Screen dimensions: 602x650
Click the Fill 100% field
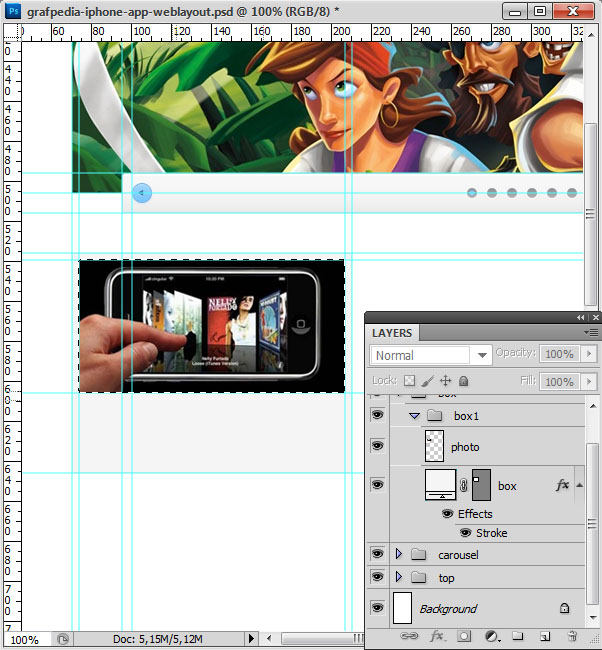coord(560,381)
